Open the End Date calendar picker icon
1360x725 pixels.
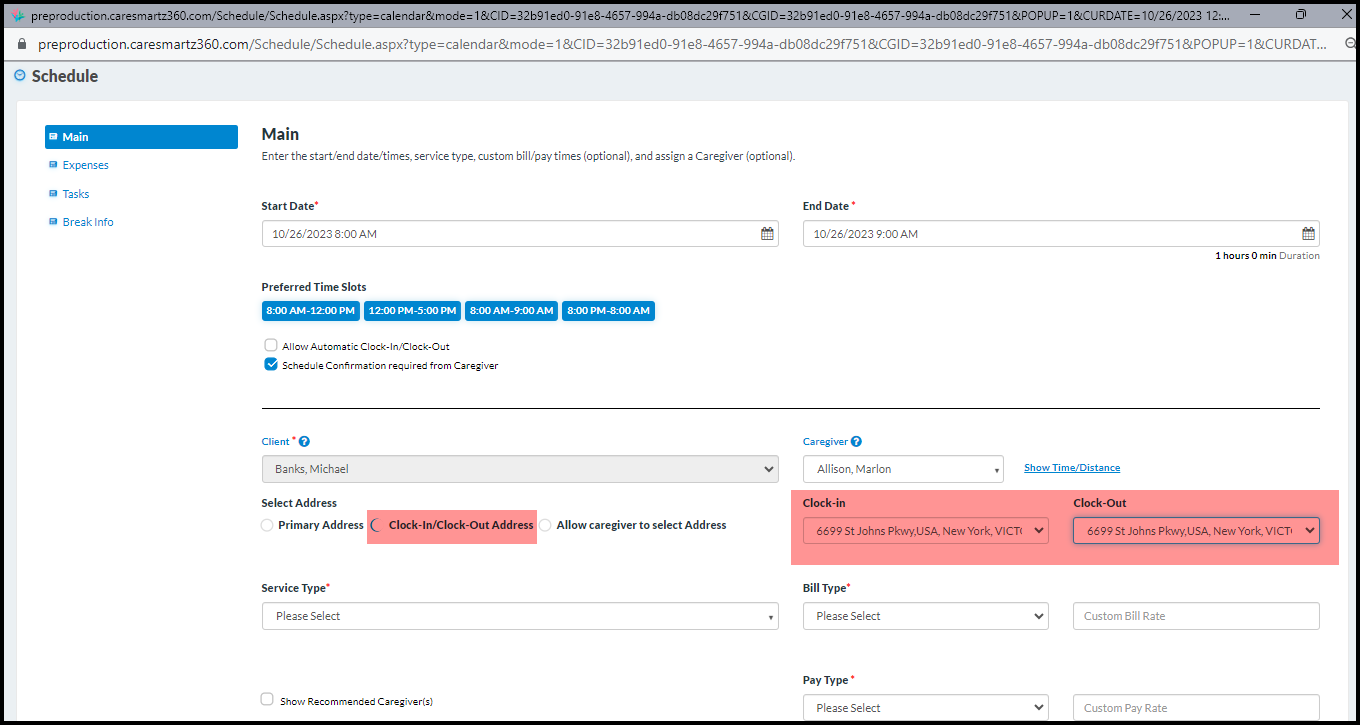click(1308, 234)
